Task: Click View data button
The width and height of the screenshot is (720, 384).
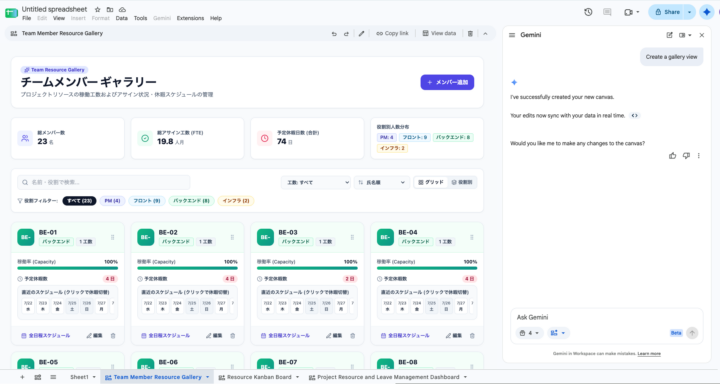Action: pos(439,34)
